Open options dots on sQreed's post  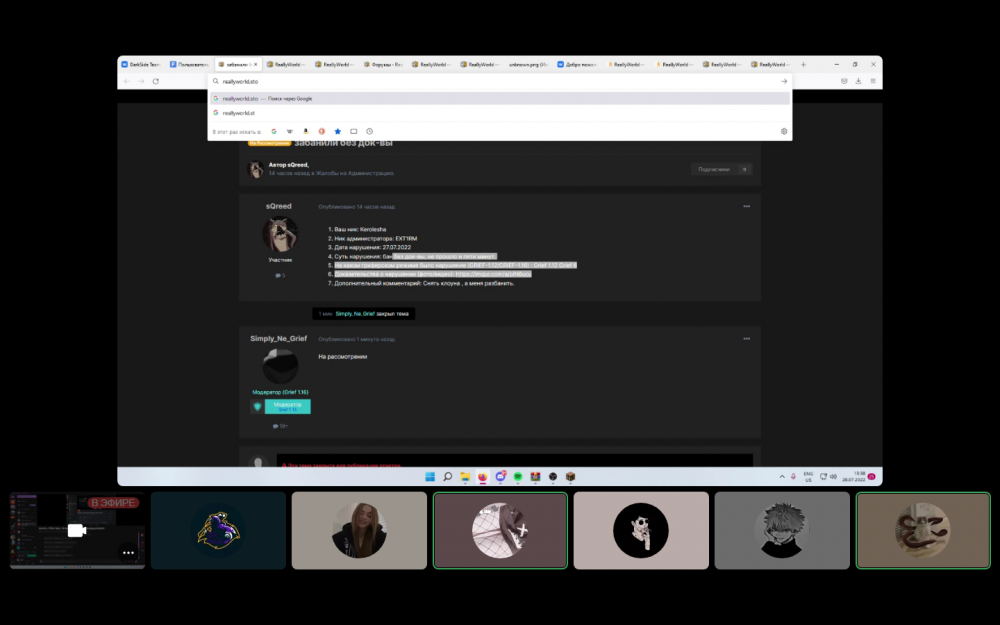[746, 207]
